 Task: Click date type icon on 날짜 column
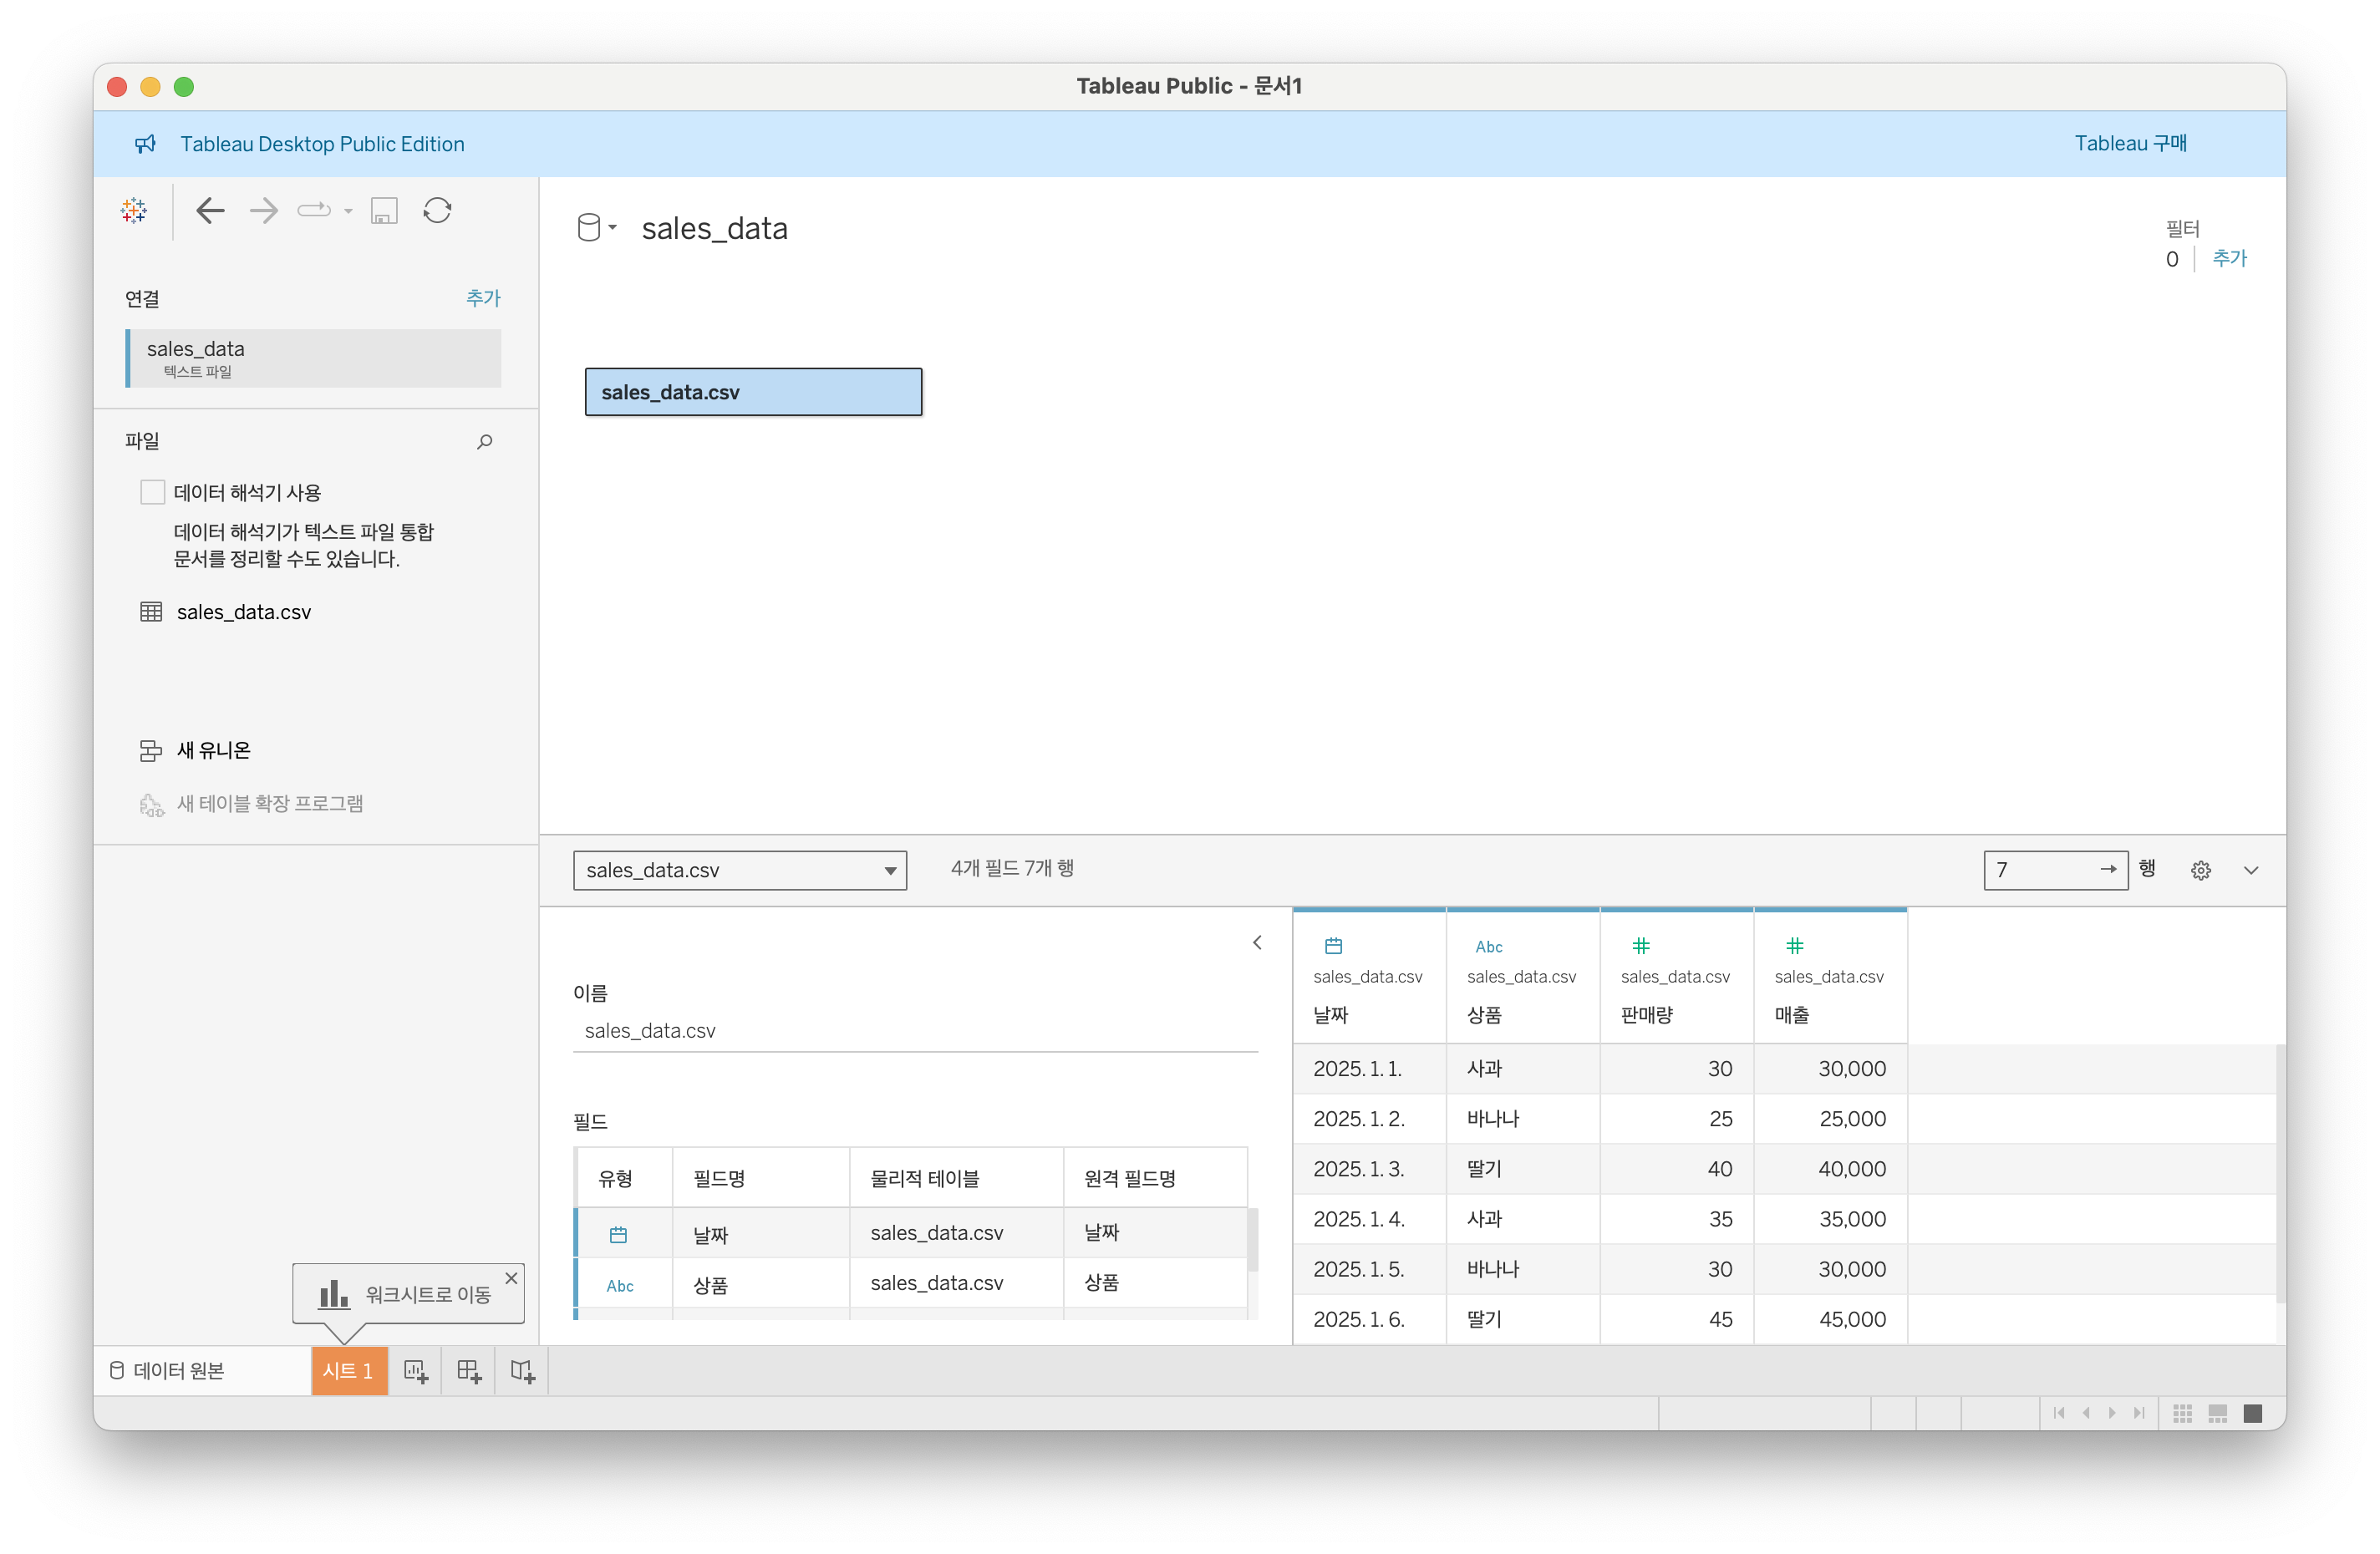pyautogui.click(x=1333, y=946)
